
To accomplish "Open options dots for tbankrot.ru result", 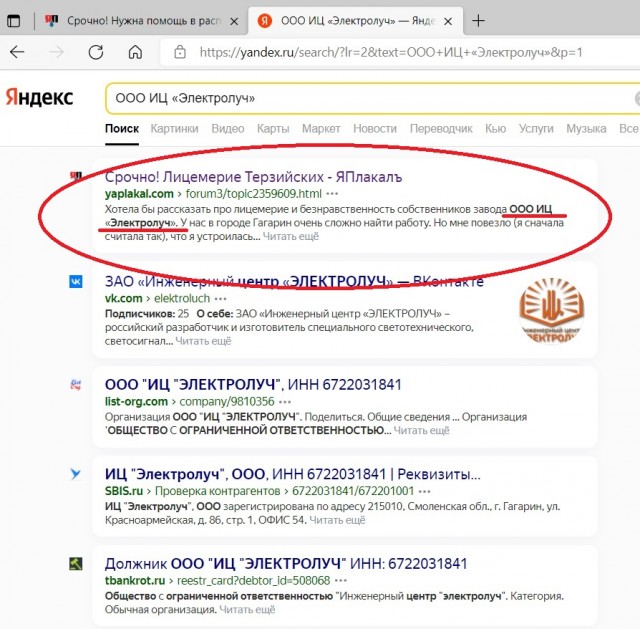I will 340,580.
